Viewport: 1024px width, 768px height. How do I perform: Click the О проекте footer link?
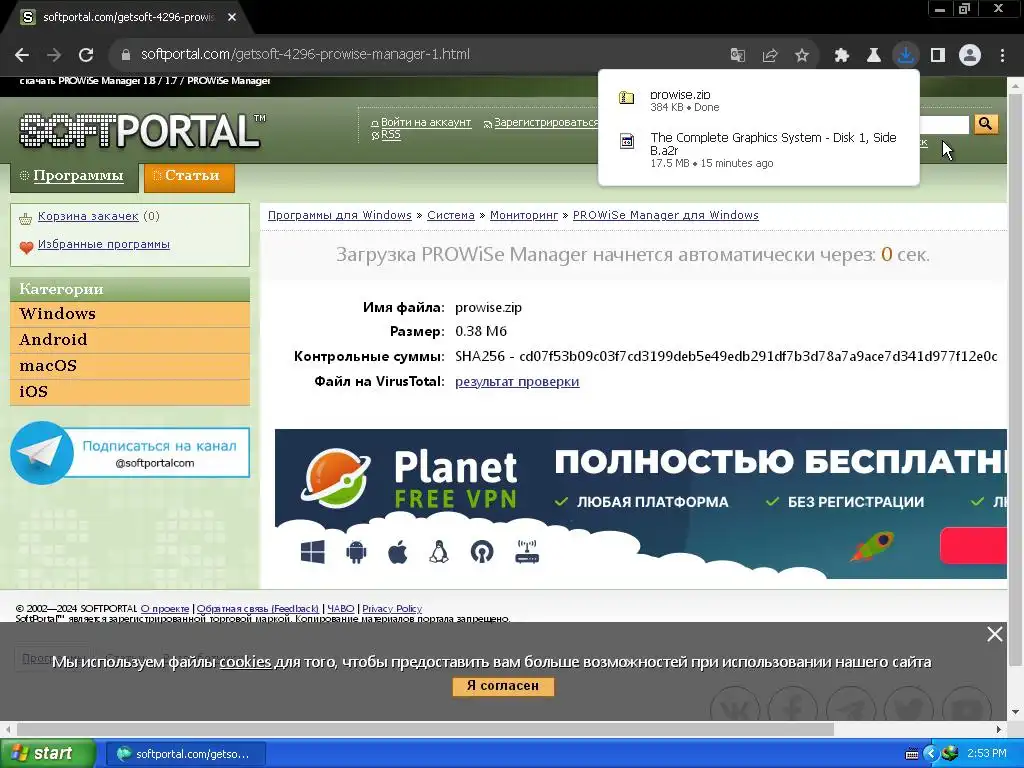coord(165,609)
